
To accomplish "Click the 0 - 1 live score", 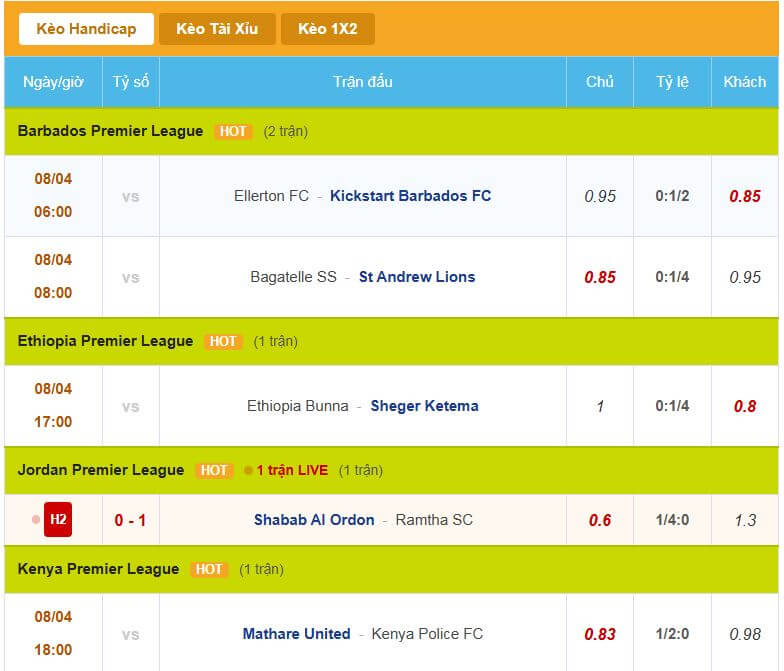I will pyautogui.click(x=130, y=520).
